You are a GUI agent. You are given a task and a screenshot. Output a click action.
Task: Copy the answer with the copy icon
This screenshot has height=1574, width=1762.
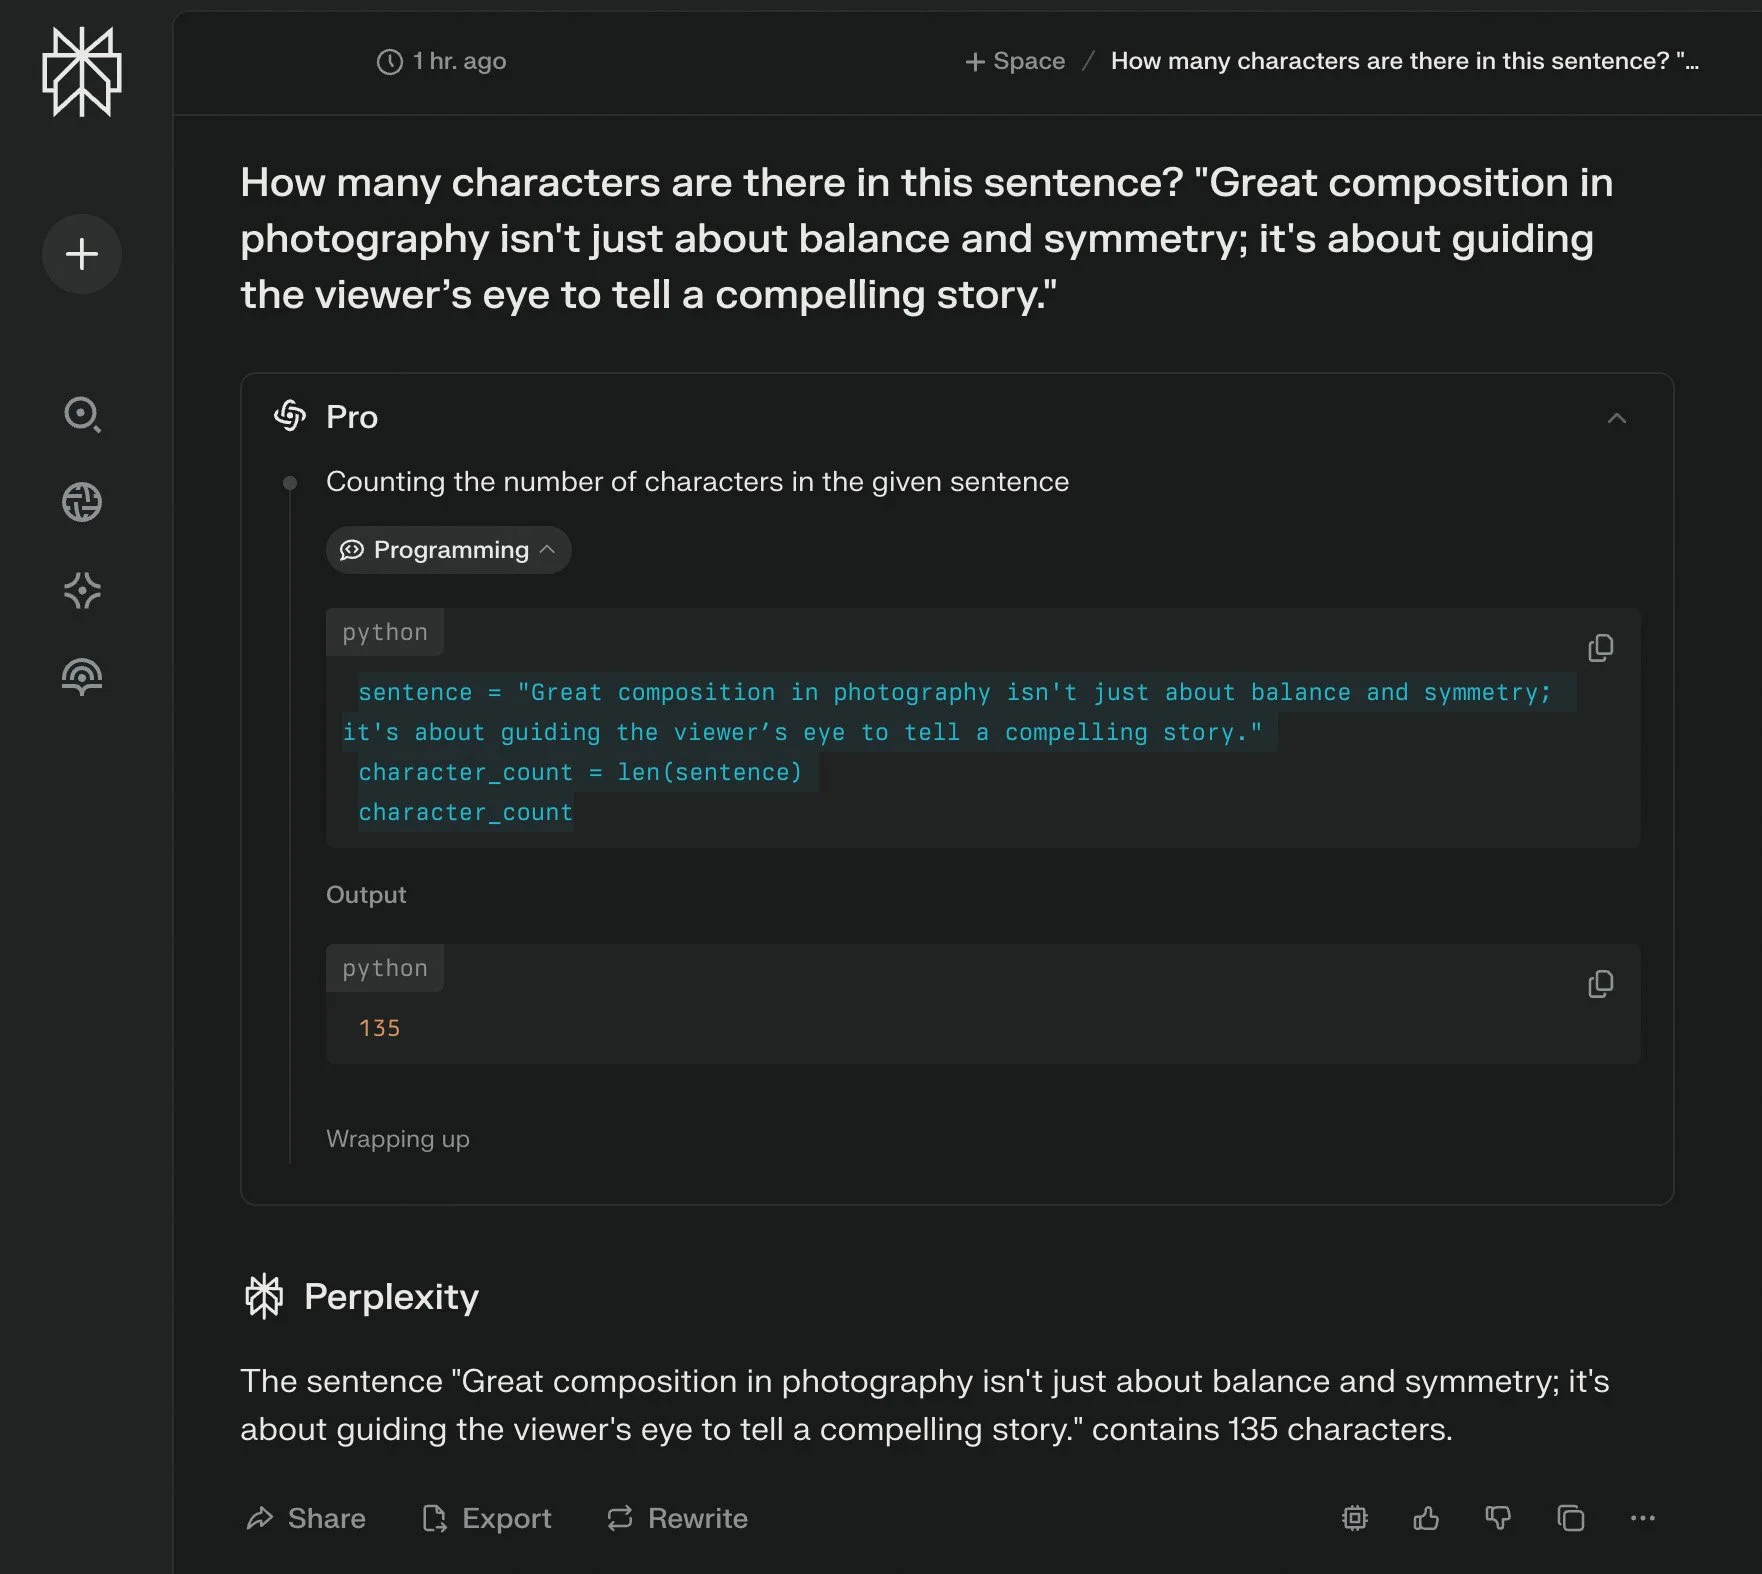coord(1570,1518)
